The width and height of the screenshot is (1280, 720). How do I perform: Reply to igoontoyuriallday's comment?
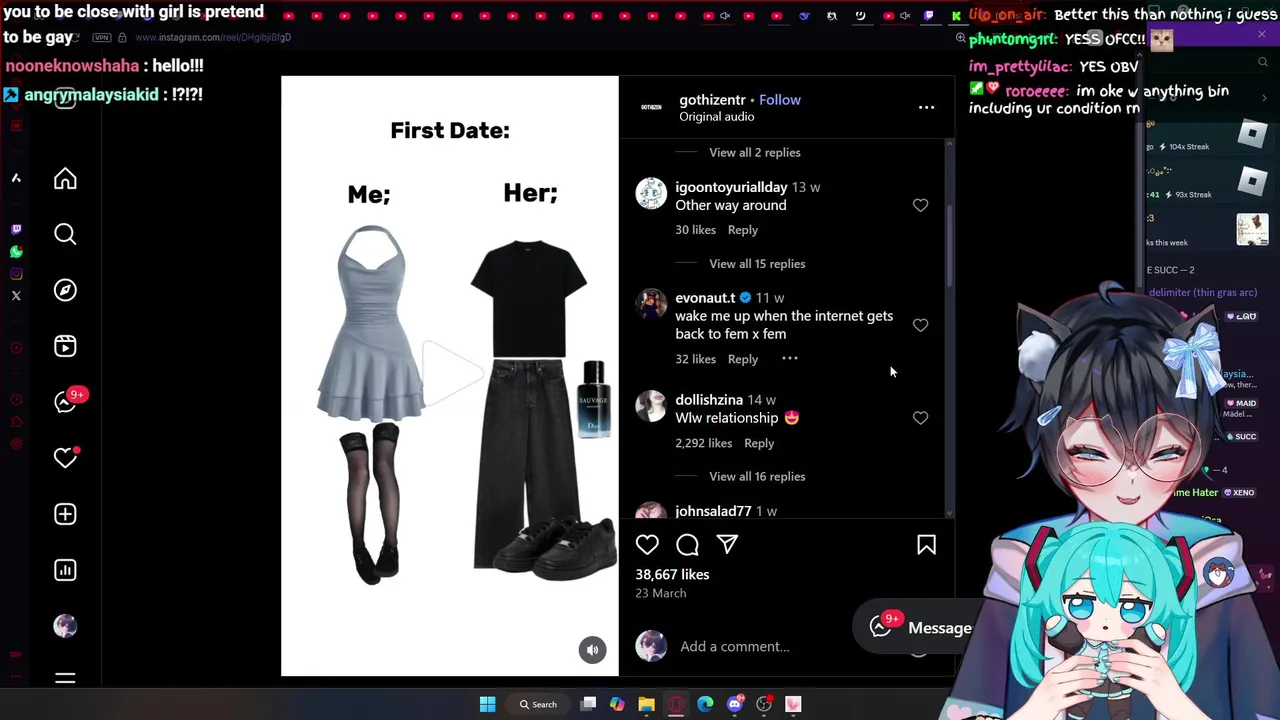[742, 230]
